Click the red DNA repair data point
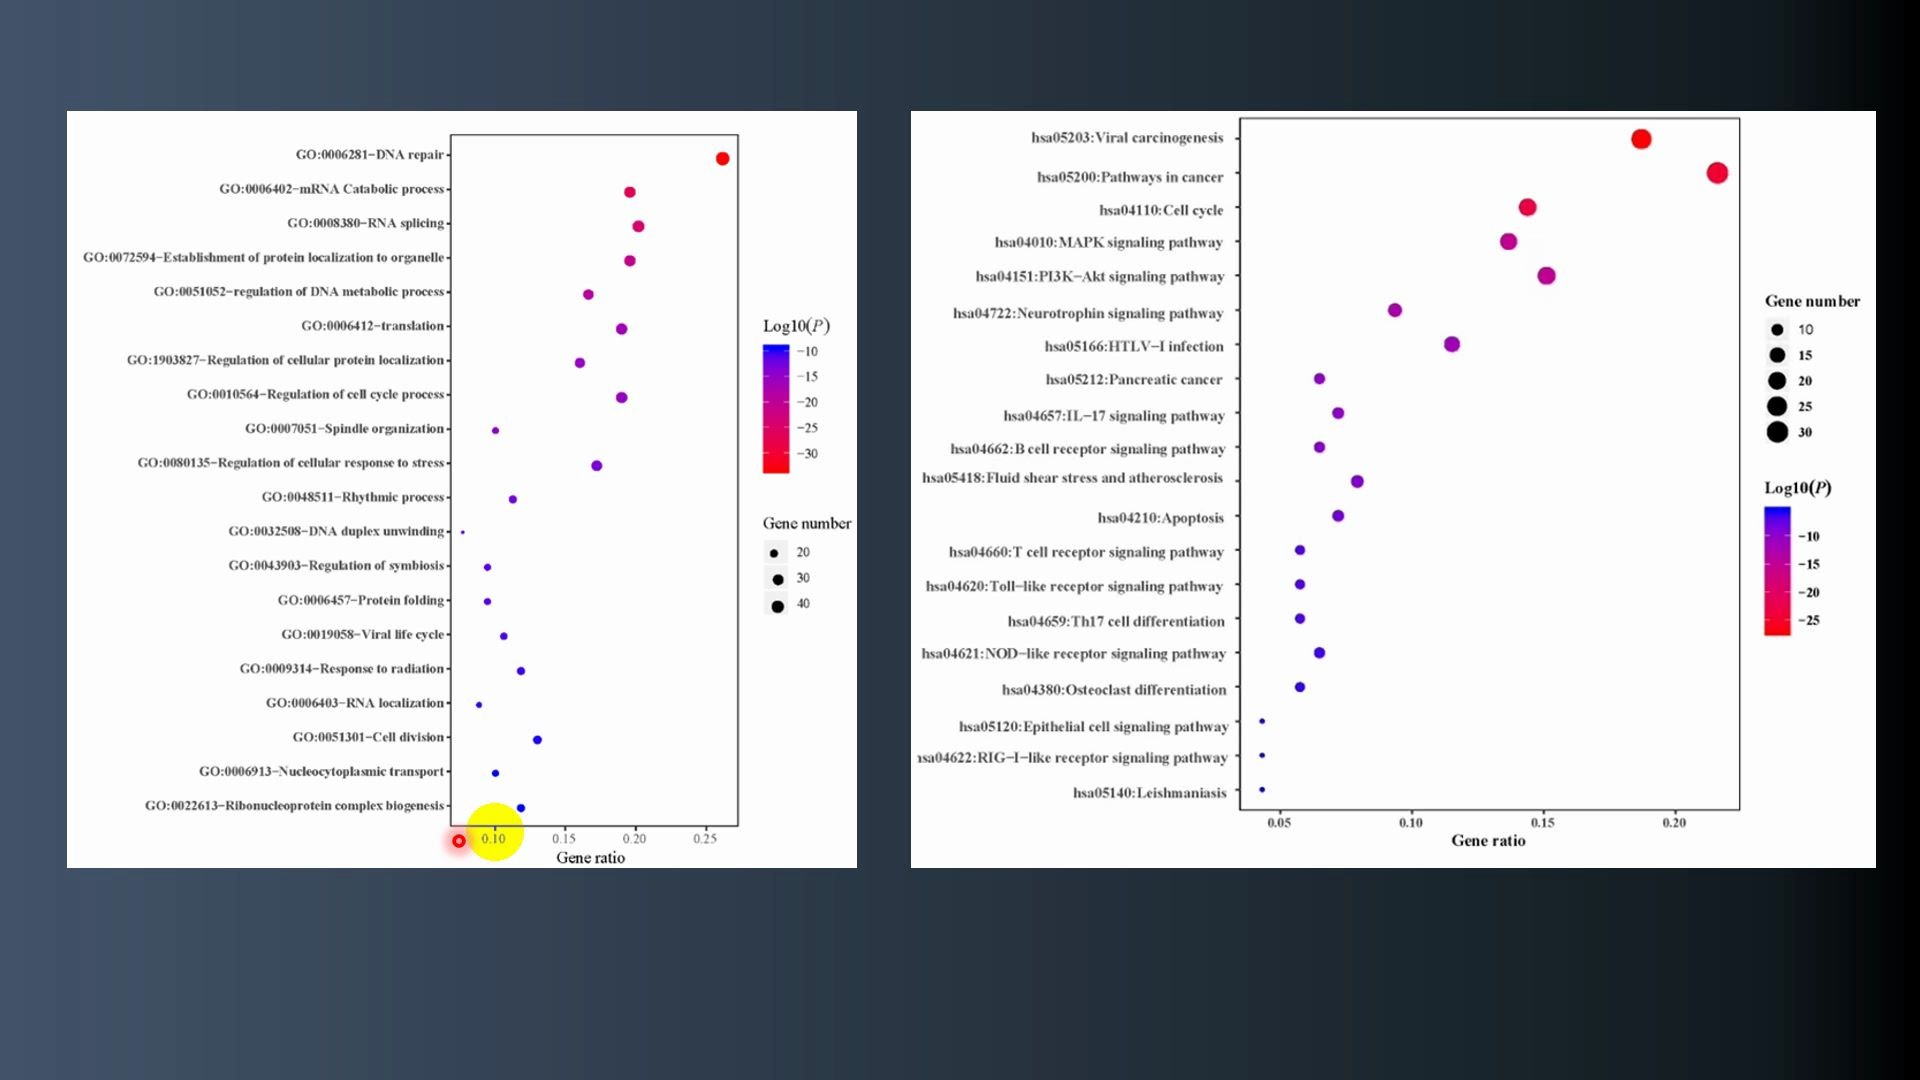Viewport: 1920px width, 1080px height. coord(722,159)
